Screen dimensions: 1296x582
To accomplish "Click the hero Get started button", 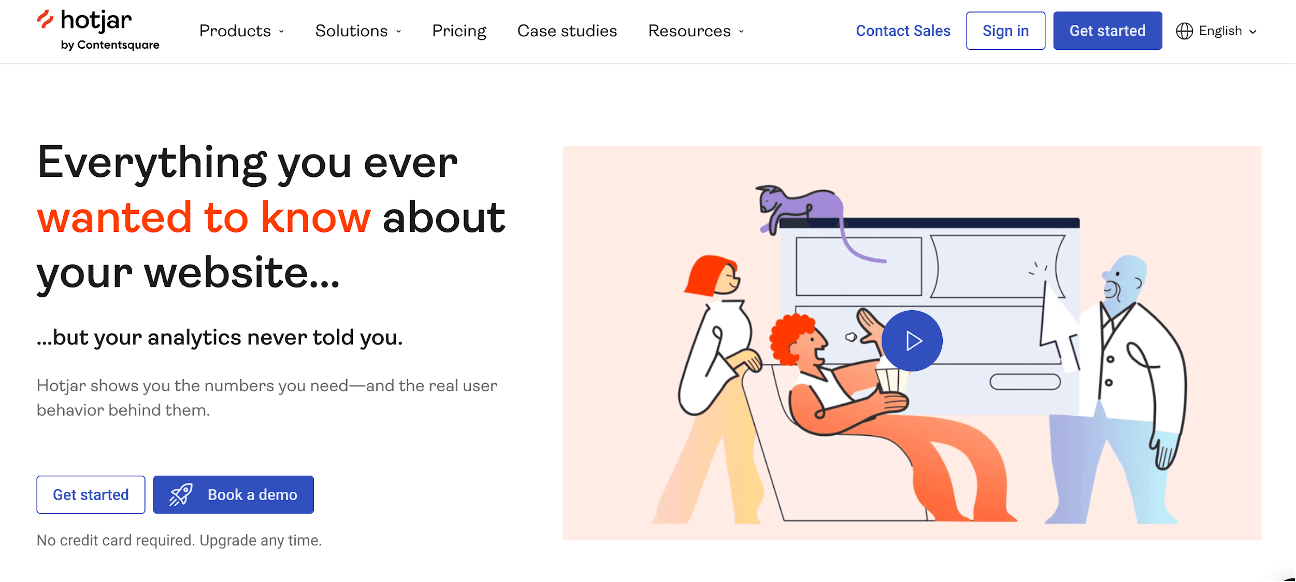I will click(91, 495).
